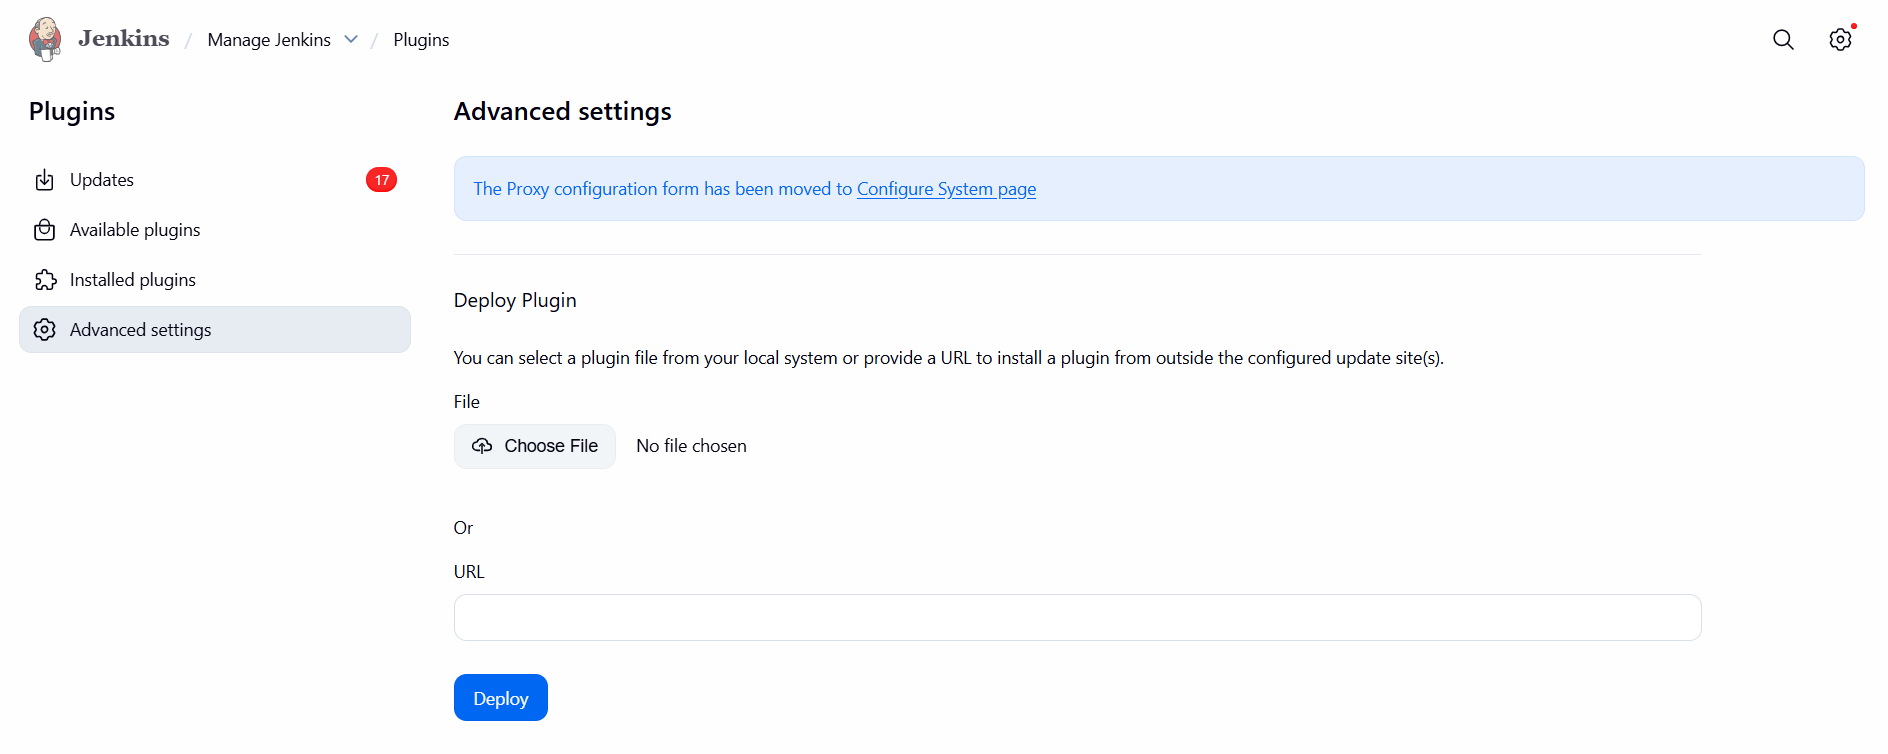Image resolution: width=1888 pixels, height=754 pixels.
Task: Open the gear settings icon in header
Action: coord(1840,39)
